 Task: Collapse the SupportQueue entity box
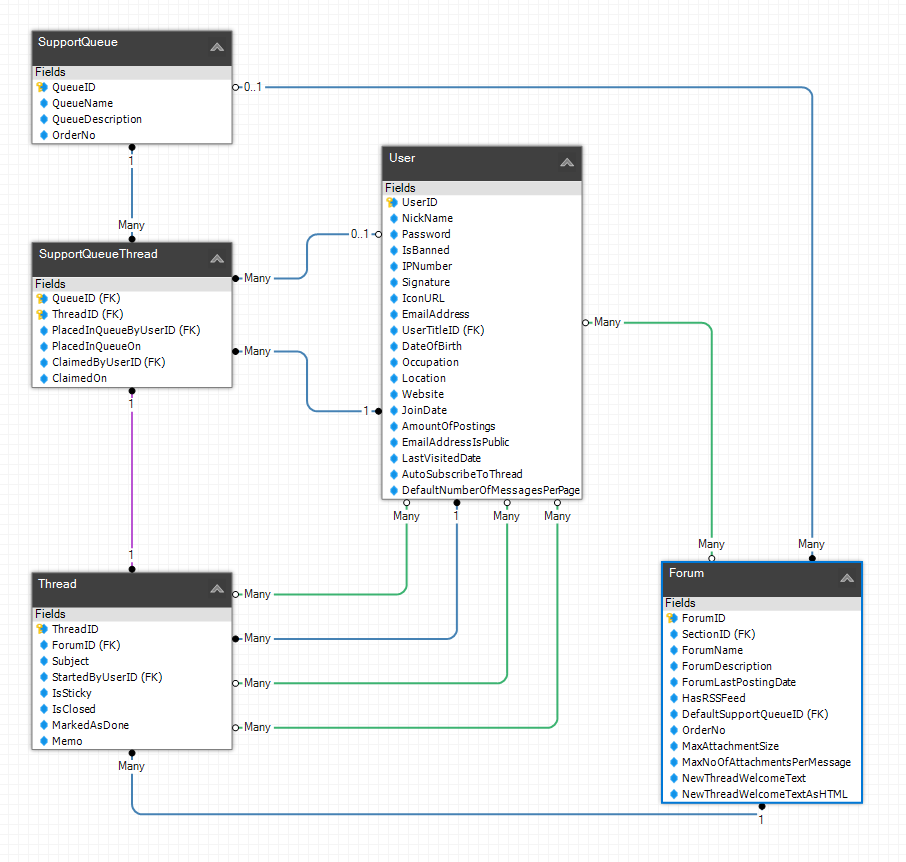(217, 47)
